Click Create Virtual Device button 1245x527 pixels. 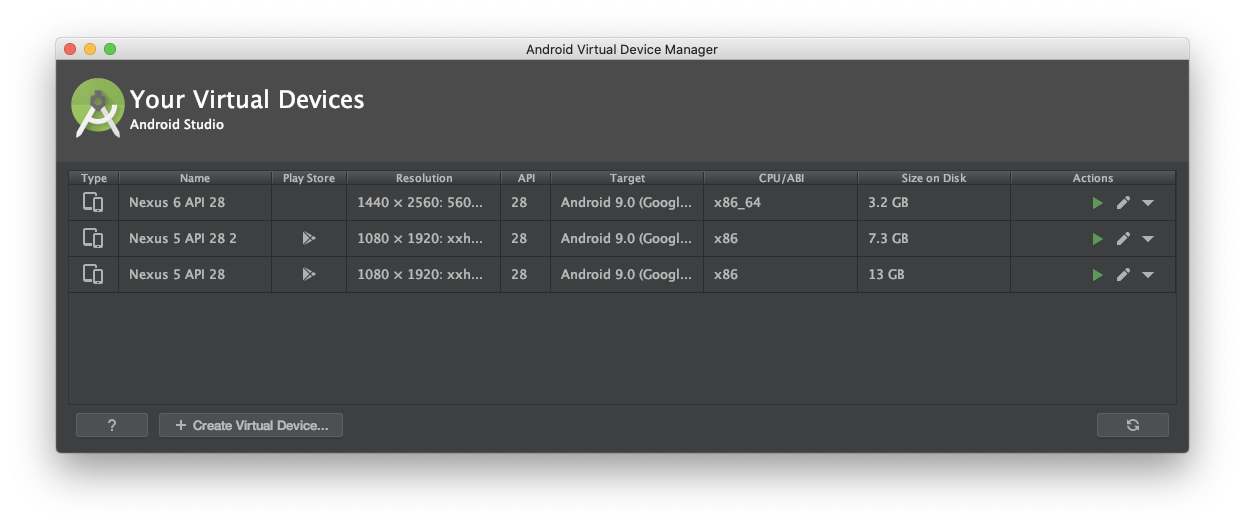point(251,425)
